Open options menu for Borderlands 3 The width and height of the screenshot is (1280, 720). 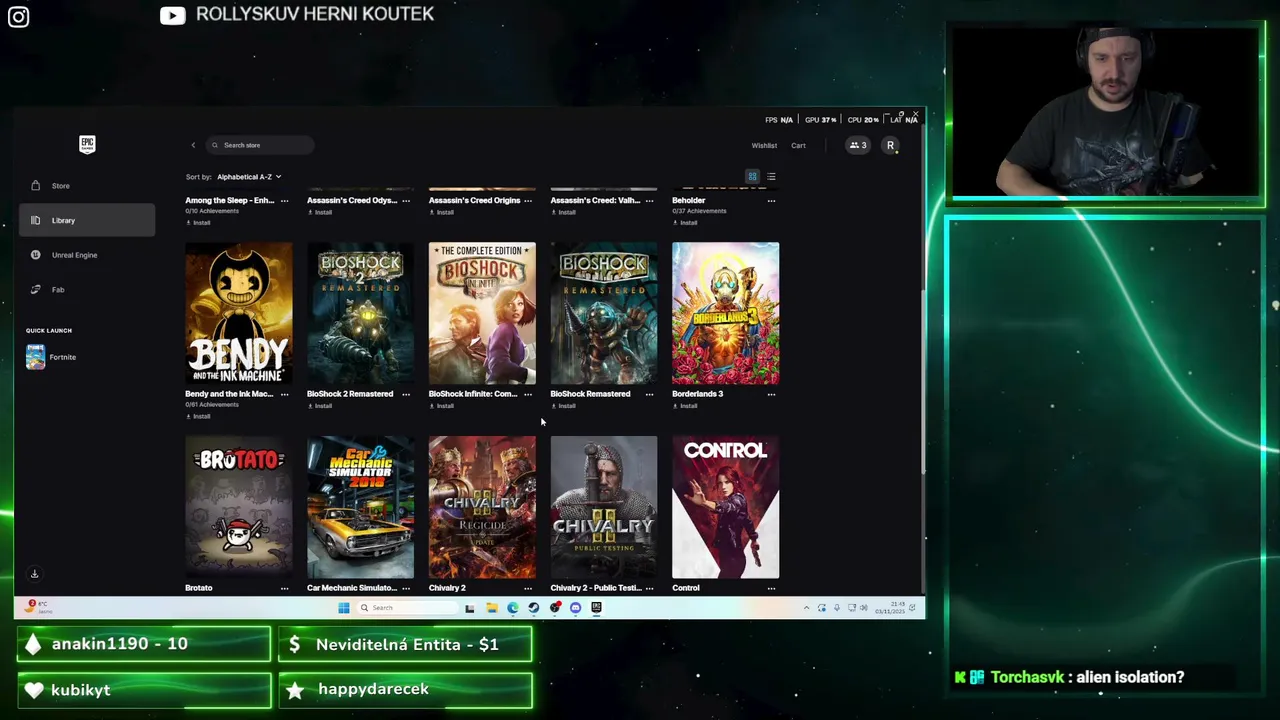771,394
